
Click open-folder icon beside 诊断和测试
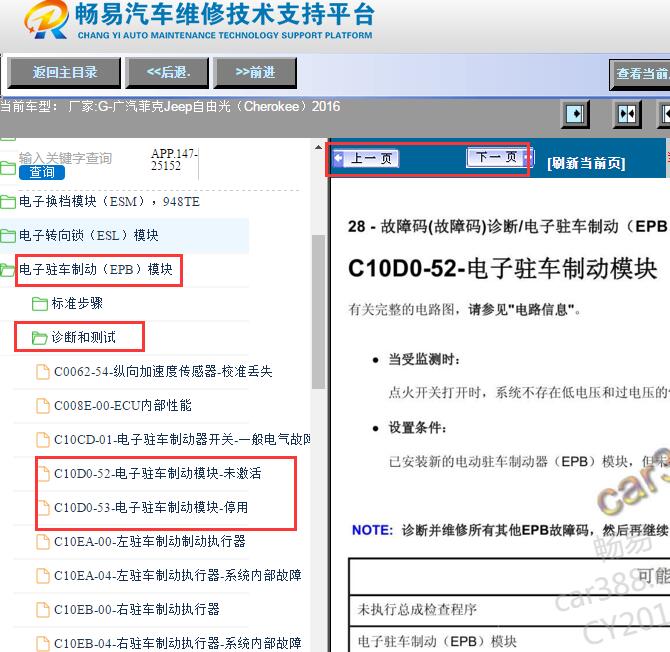click(x=40, y=338)
